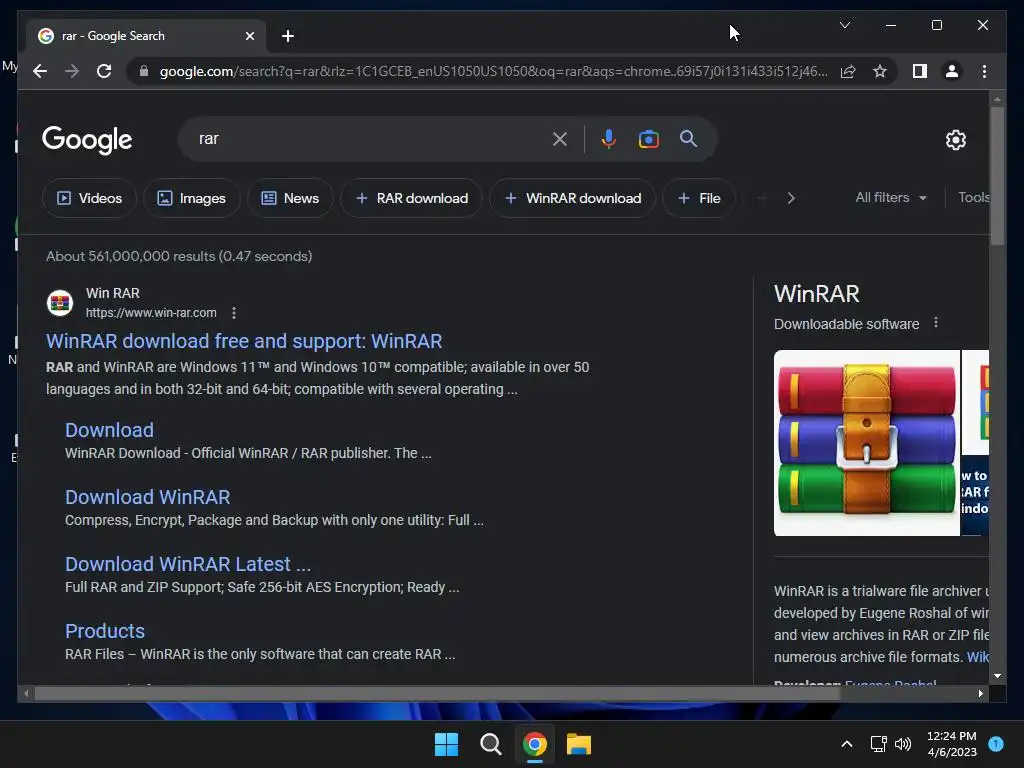Open the Chrome side panel
The image size is (1024, 768).
[x=920, y=71]
